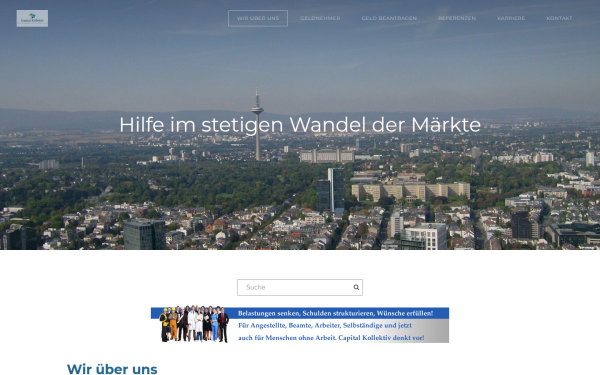This screenshot has height=375, width=600.
Task: Open the Kontakt menu item
Action: [x=559, y=18]
